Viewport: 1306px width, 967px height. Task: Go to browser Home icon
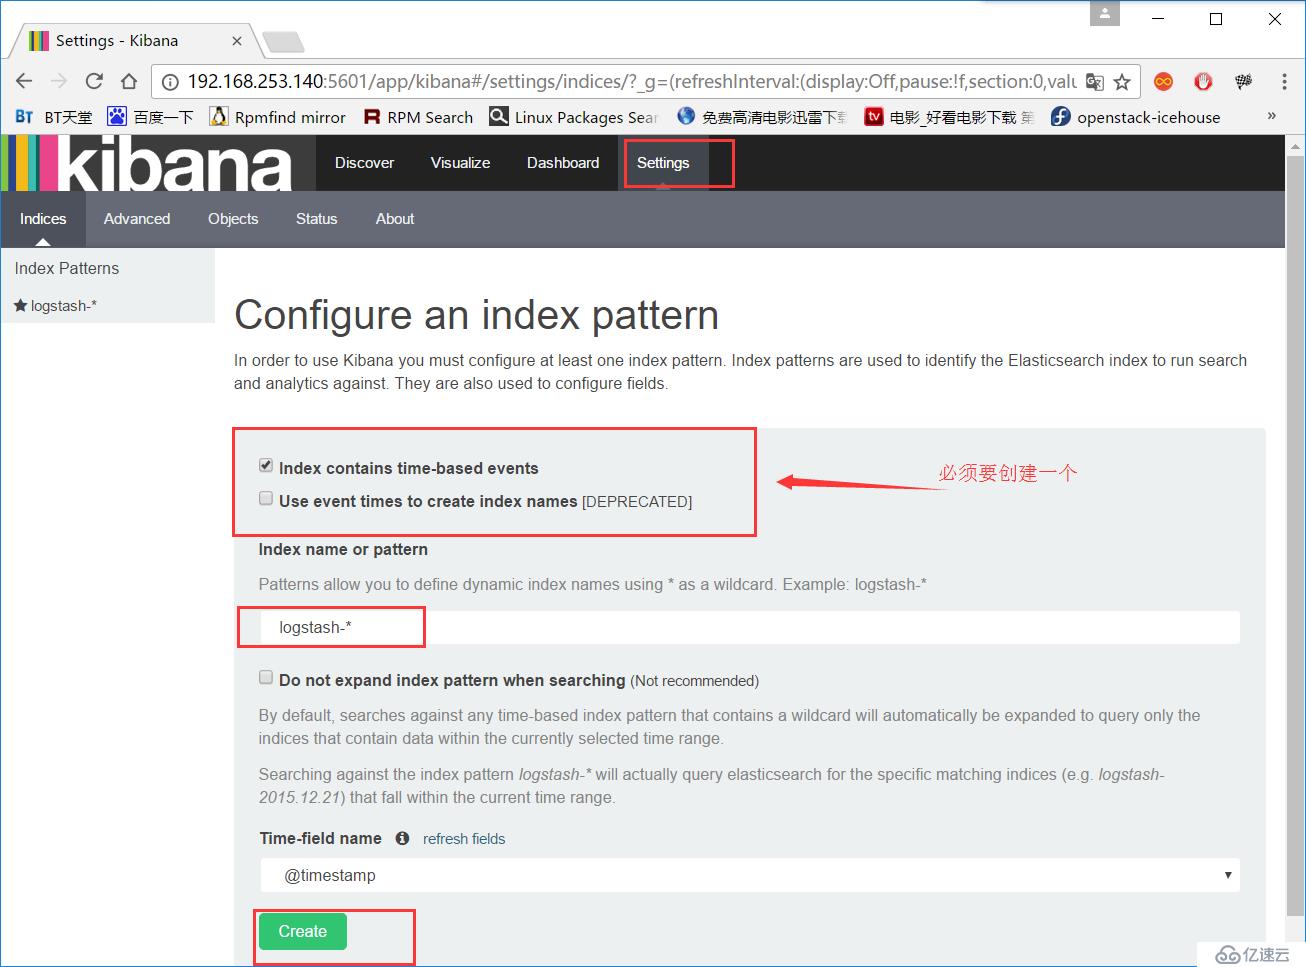(129, 81)
